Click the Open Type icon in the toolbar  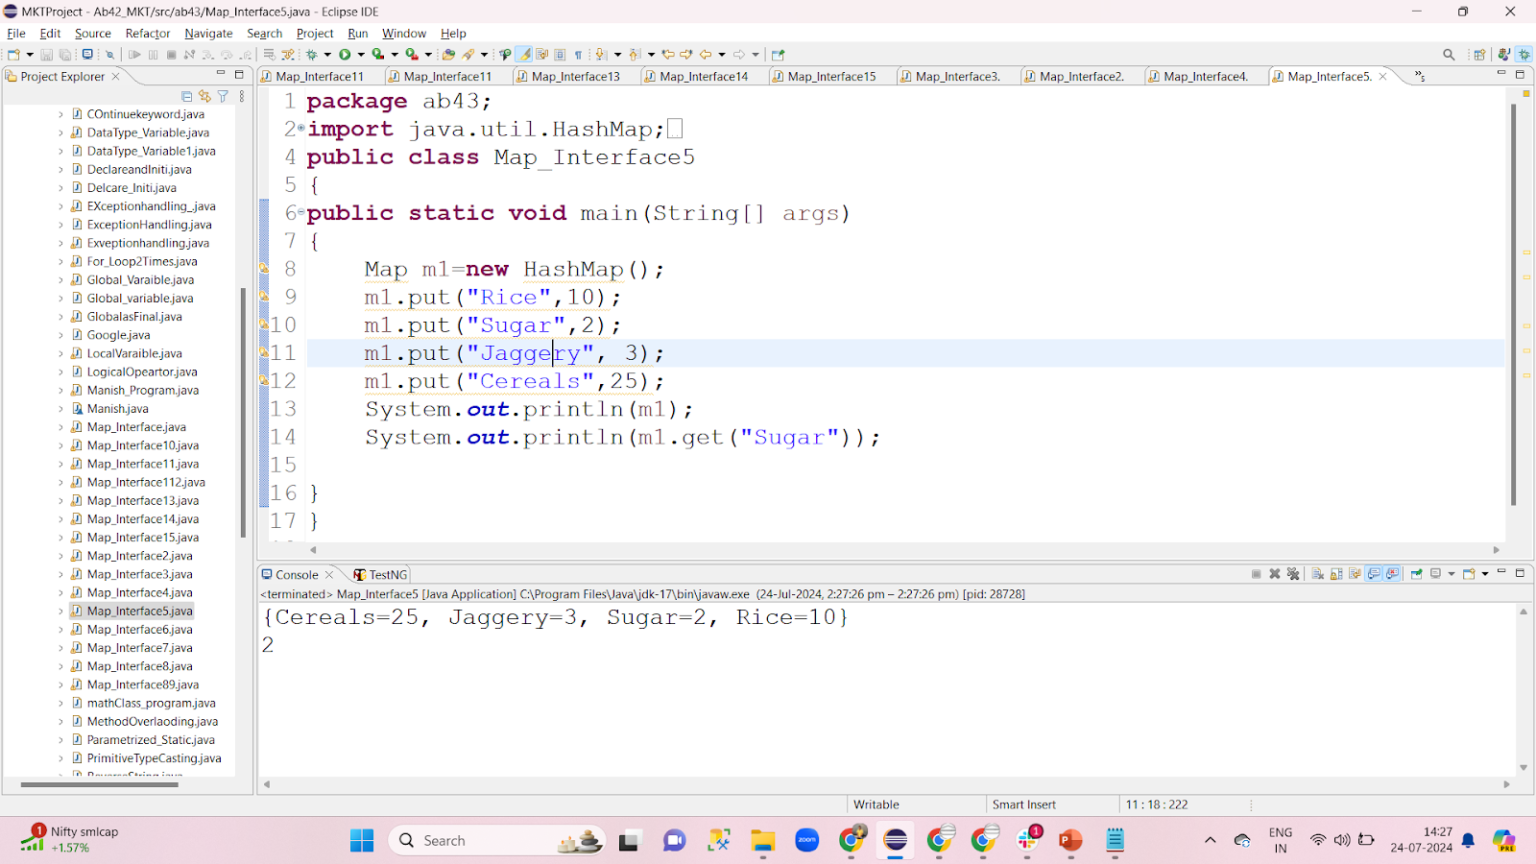pyautogui.click(x=448, y=54)
